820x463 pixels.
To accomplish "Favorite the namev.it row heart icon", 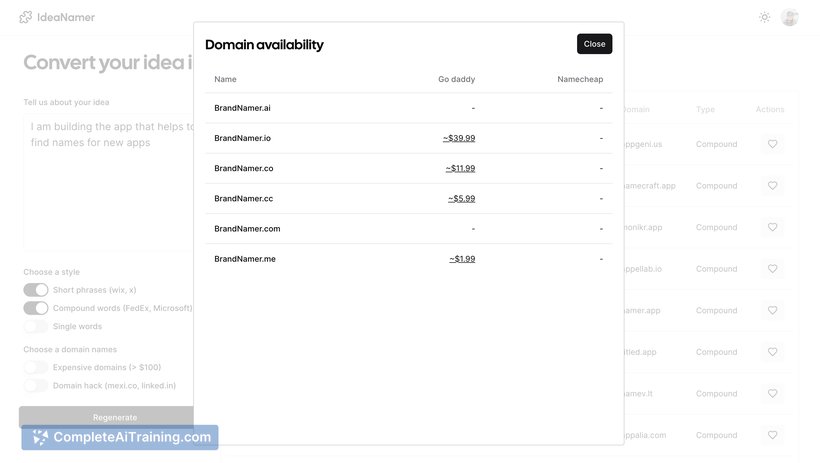I will [772, 393].
